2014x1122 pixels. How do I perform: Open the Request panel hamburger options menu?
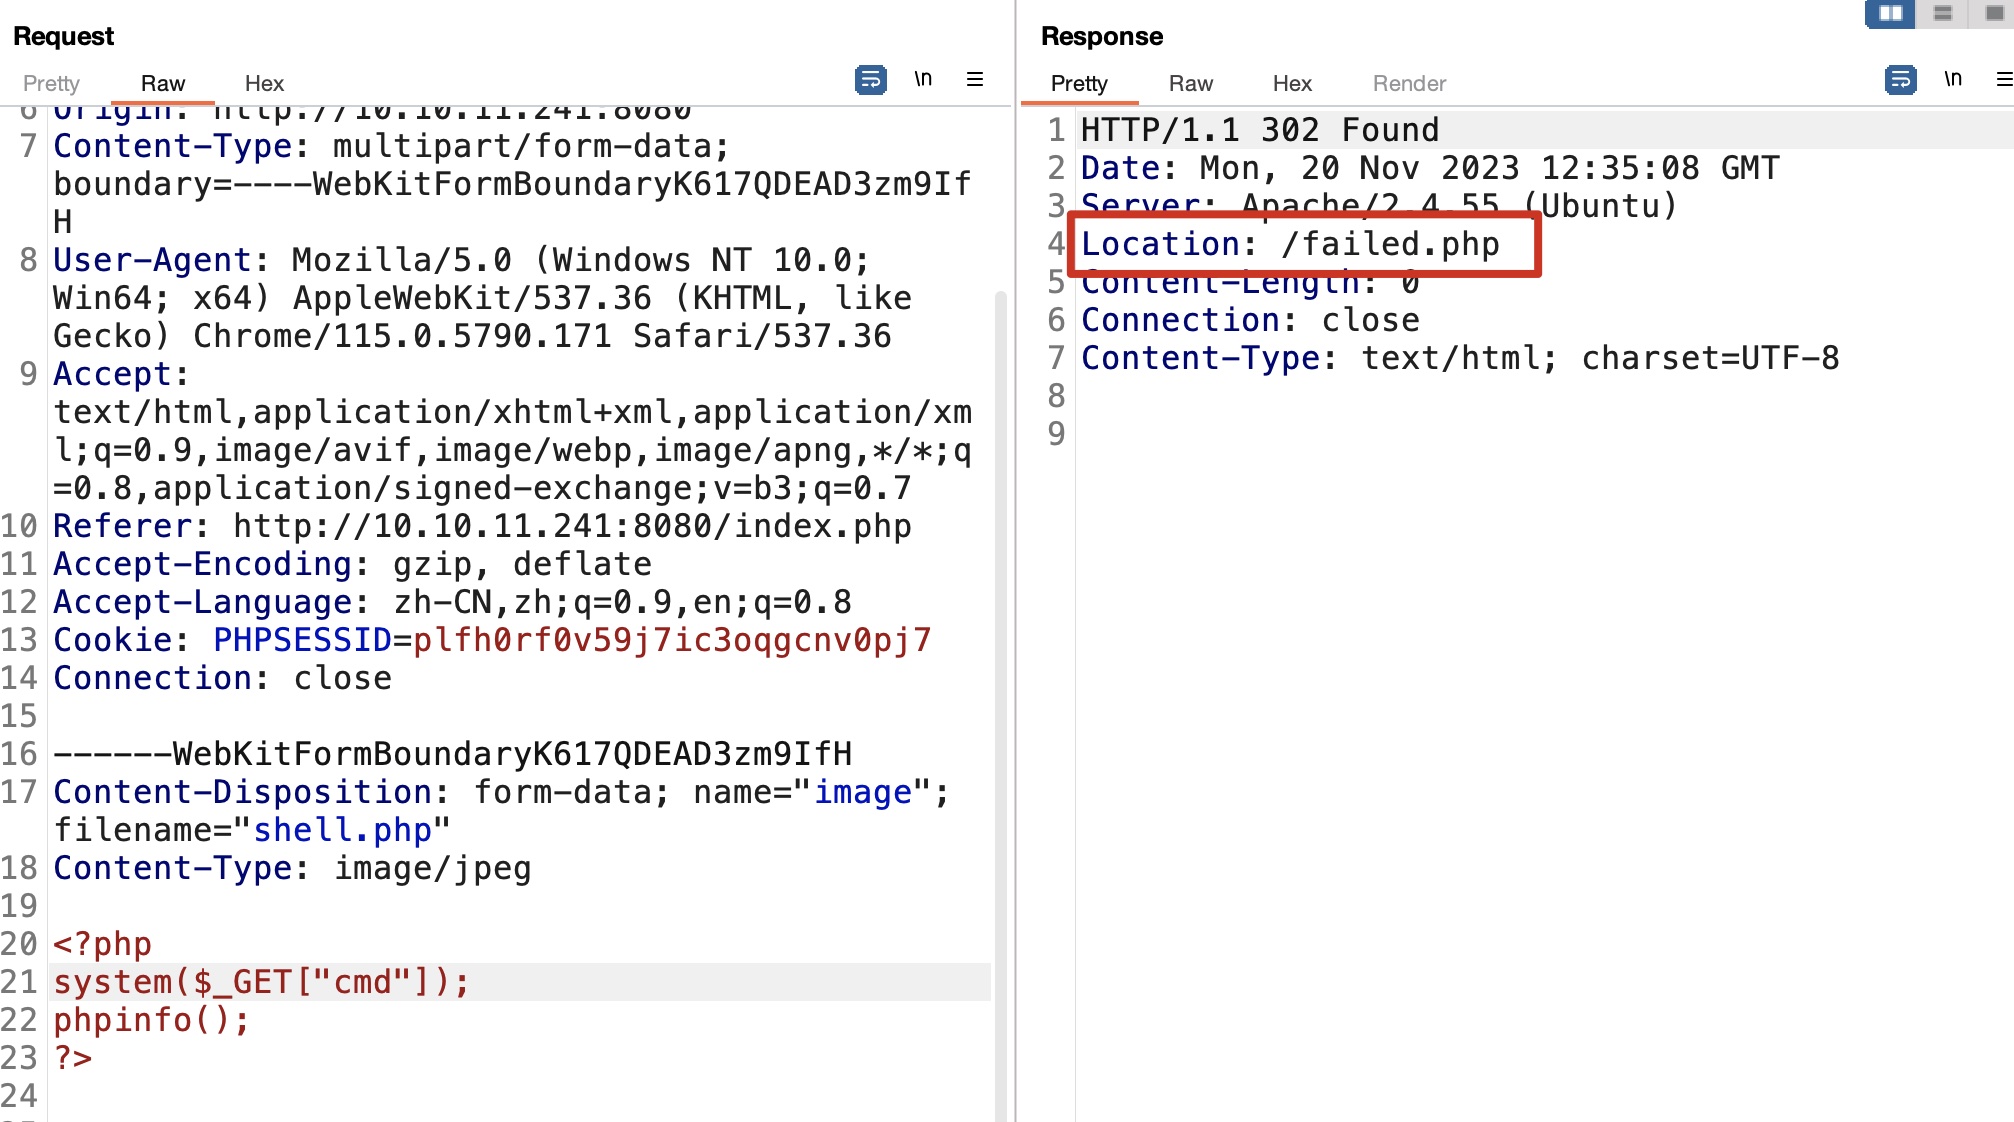pyautogui.click(x=975, y=79)
